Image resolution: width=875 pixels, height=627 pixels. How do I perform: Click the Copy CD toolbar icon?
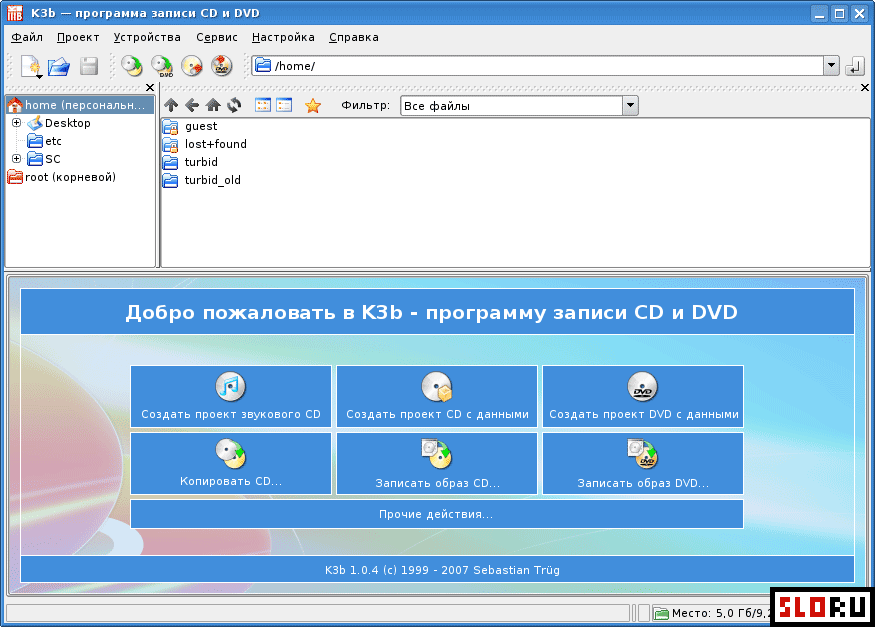click(x=132, y=66)
